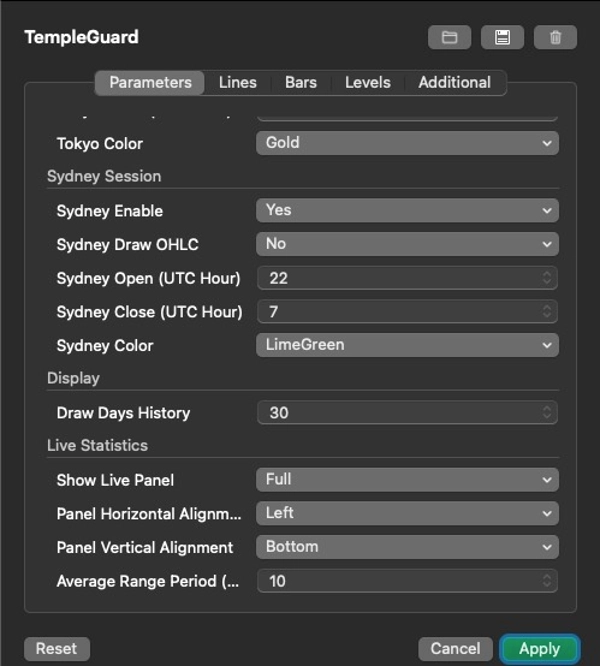This screenshot has width=600, height=666.
Task: Open the Show Live Panel dropdown
Action: [x=407, y=480]
